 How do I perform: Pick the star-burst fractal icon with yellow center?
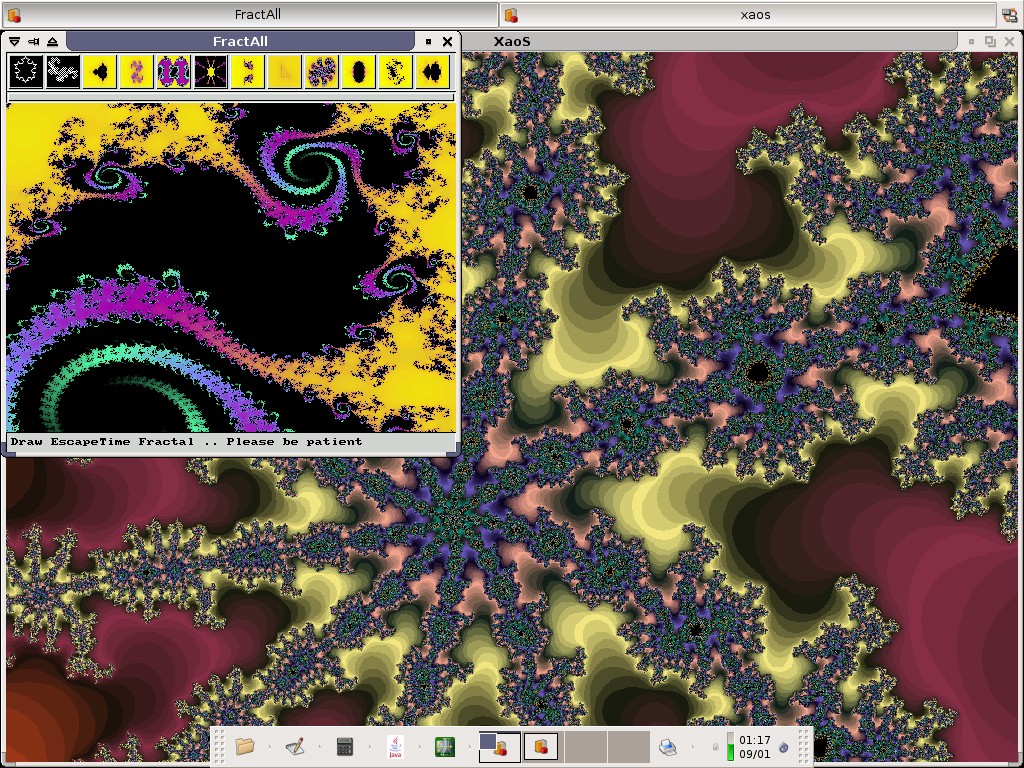(211, 72)
